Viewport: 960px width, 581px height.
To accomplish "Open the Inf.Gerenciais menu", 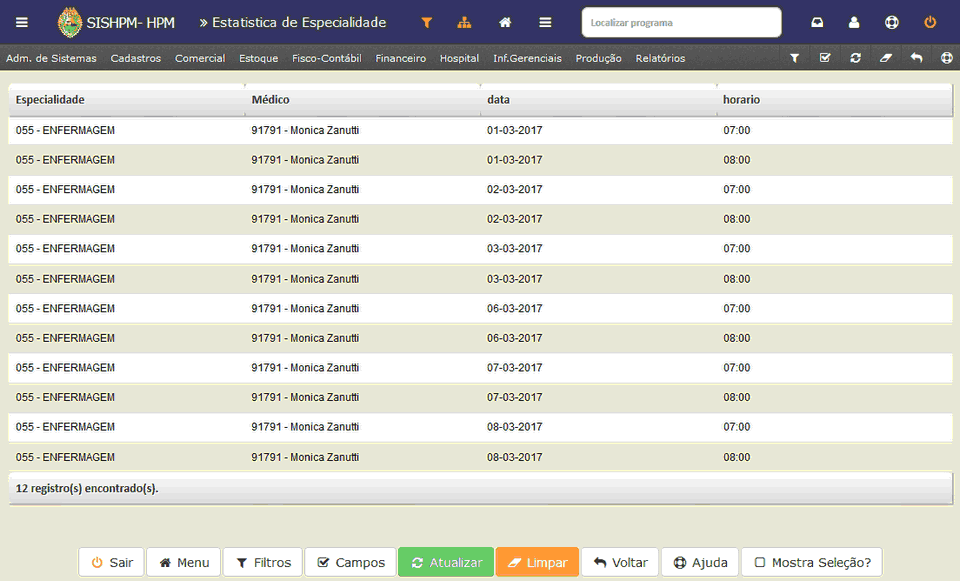I will 527,58.
